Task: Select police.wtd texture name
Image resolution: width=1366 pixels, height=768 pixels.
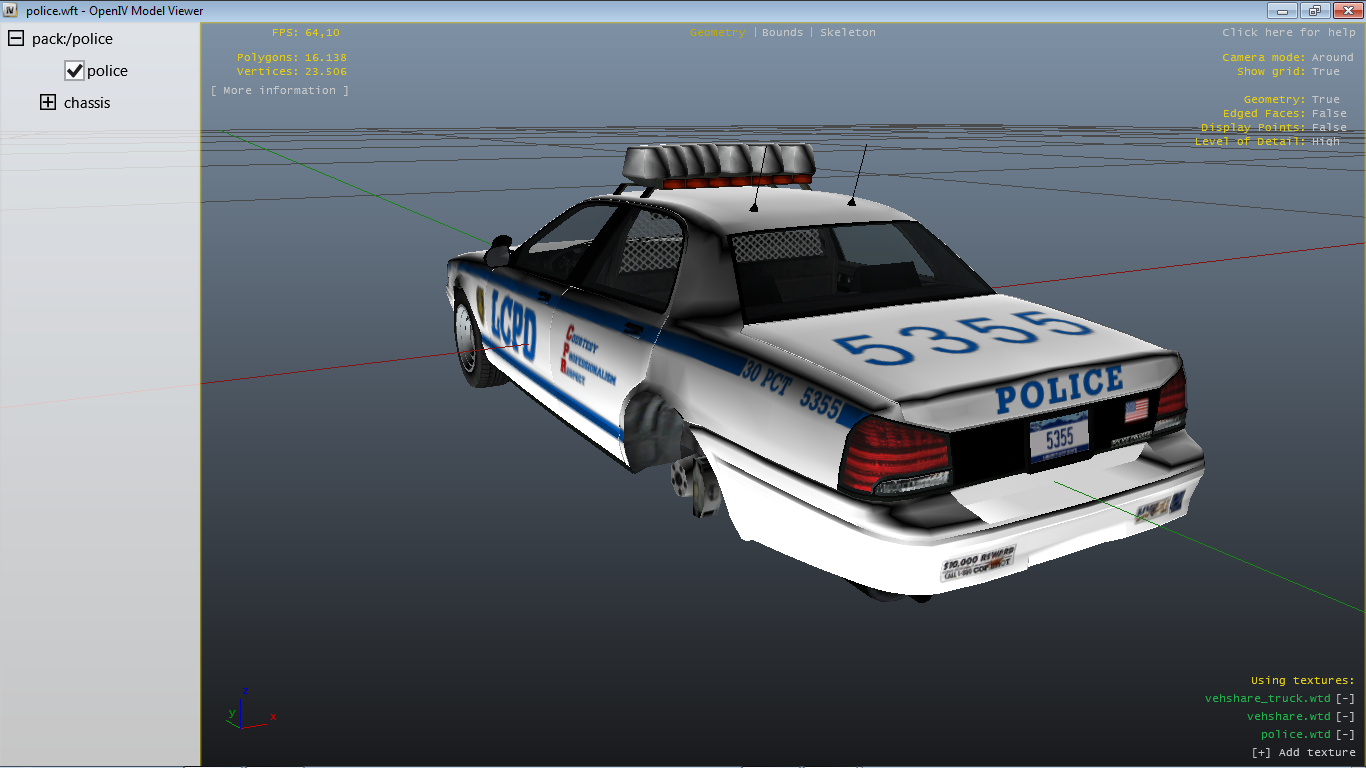Action: click(1296, 735)
